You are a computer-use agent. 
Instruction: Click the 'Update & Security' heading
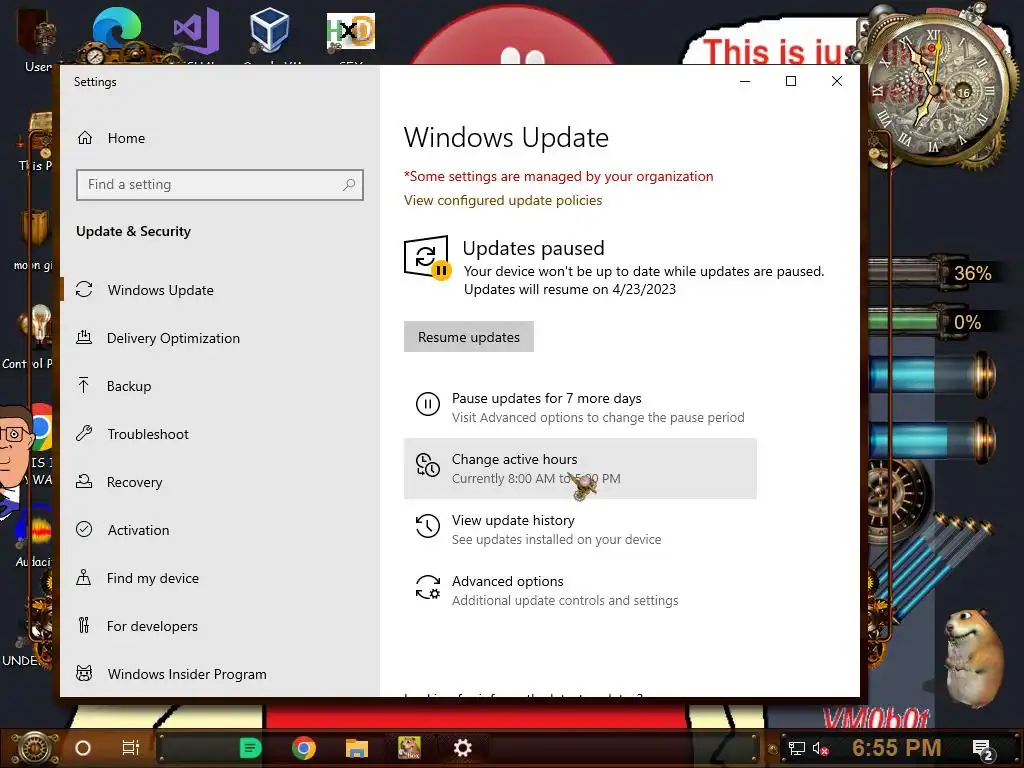(x=133, y=231)
